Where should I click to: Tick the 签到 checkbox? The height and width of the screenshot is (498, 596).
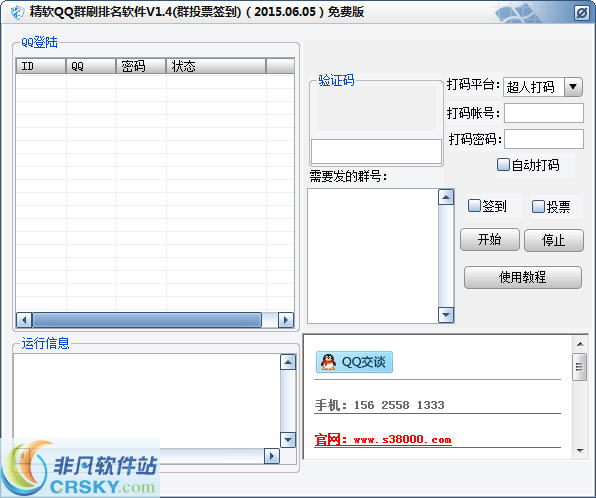(x=474, y=206)
